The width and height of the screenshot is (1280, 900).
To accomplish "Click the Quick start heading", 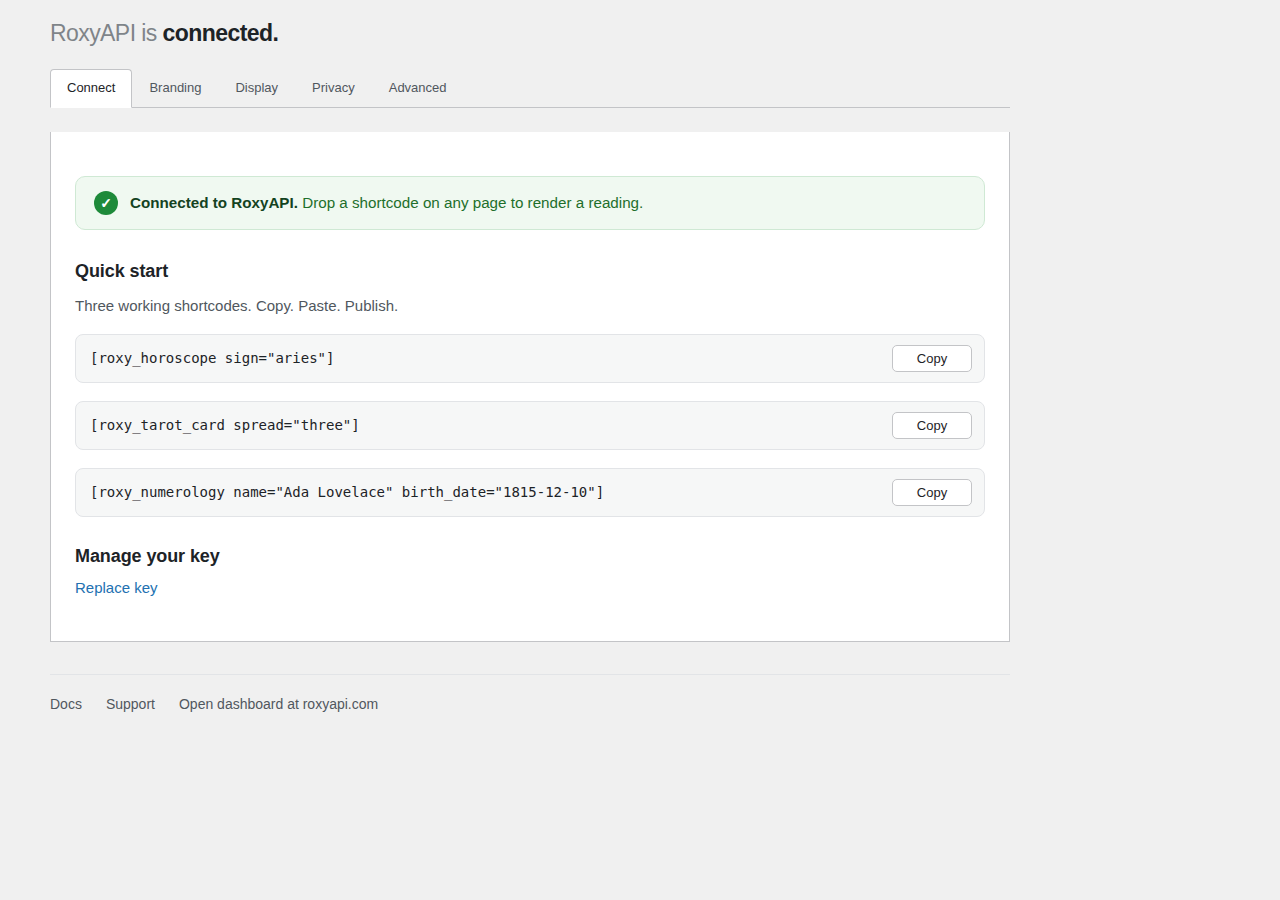I will [x=121, y=271].
